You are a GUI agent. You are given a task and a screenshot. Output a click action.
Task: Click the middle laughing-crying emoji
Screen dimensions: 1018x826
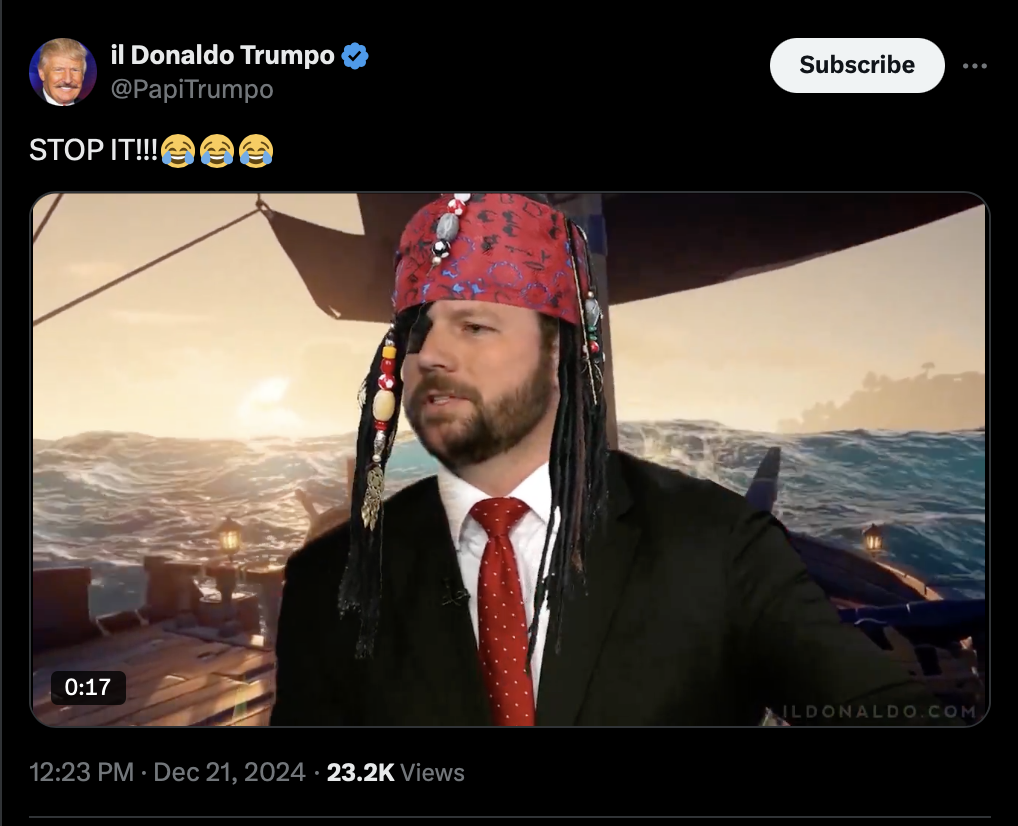pyautogui.click(x=217, y=151)
